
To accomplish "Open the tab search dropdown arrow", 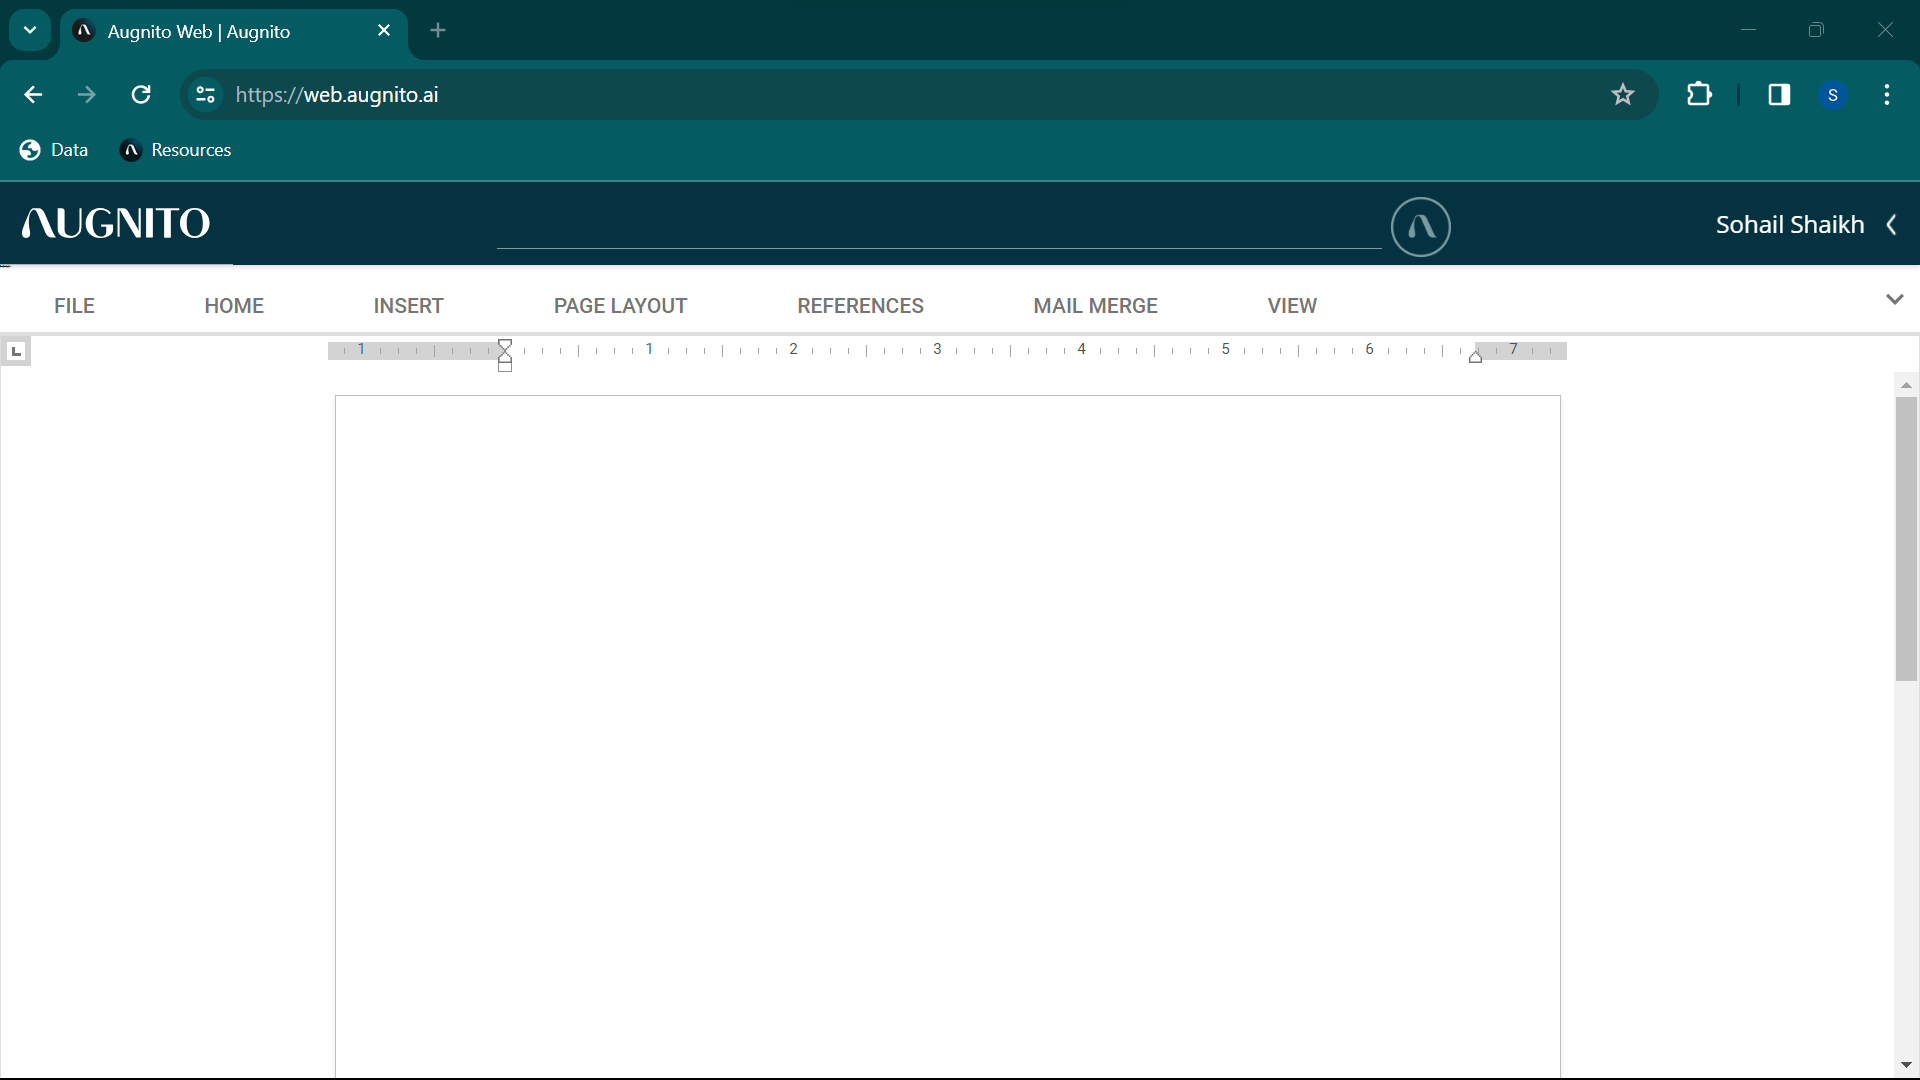I will [x=30, y=30].
